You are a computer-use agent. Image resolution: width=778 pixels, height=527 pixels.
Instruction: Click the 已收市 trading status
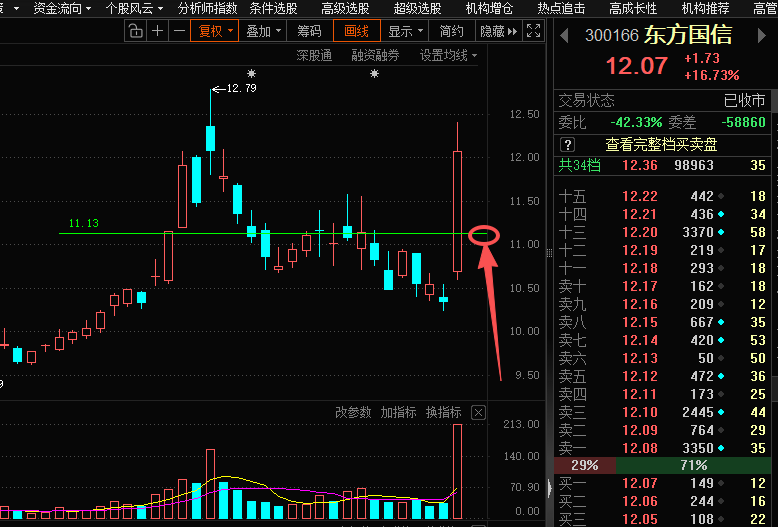[744, 101]
